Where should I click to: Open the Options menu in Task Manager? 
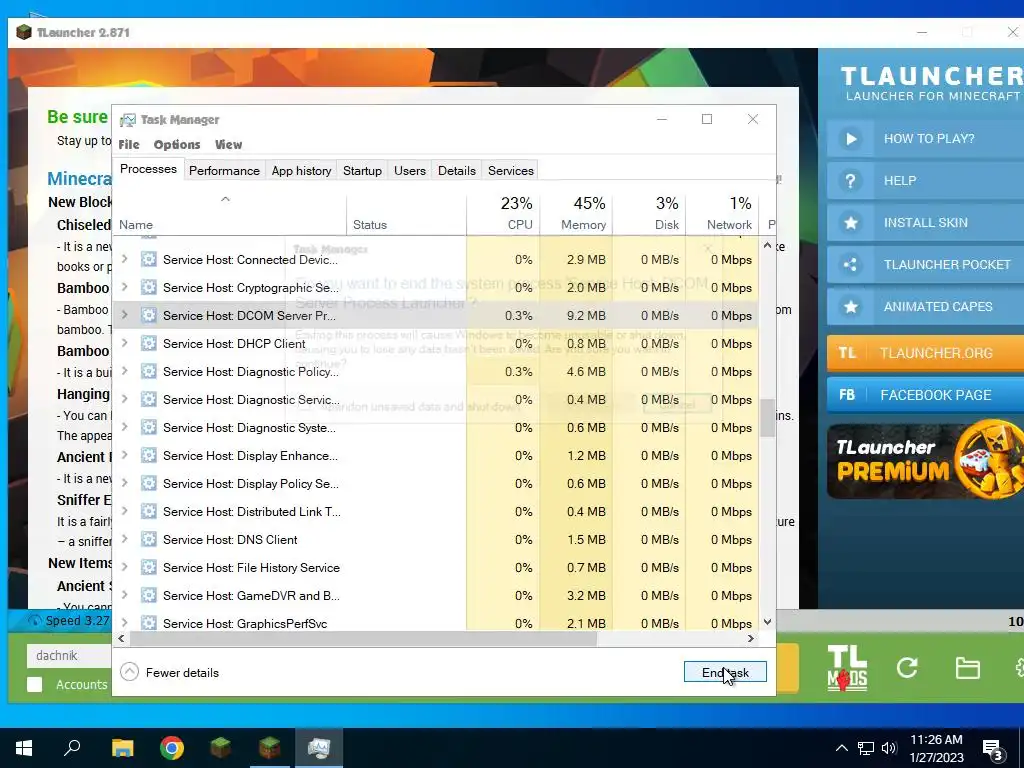pos(177,144)
